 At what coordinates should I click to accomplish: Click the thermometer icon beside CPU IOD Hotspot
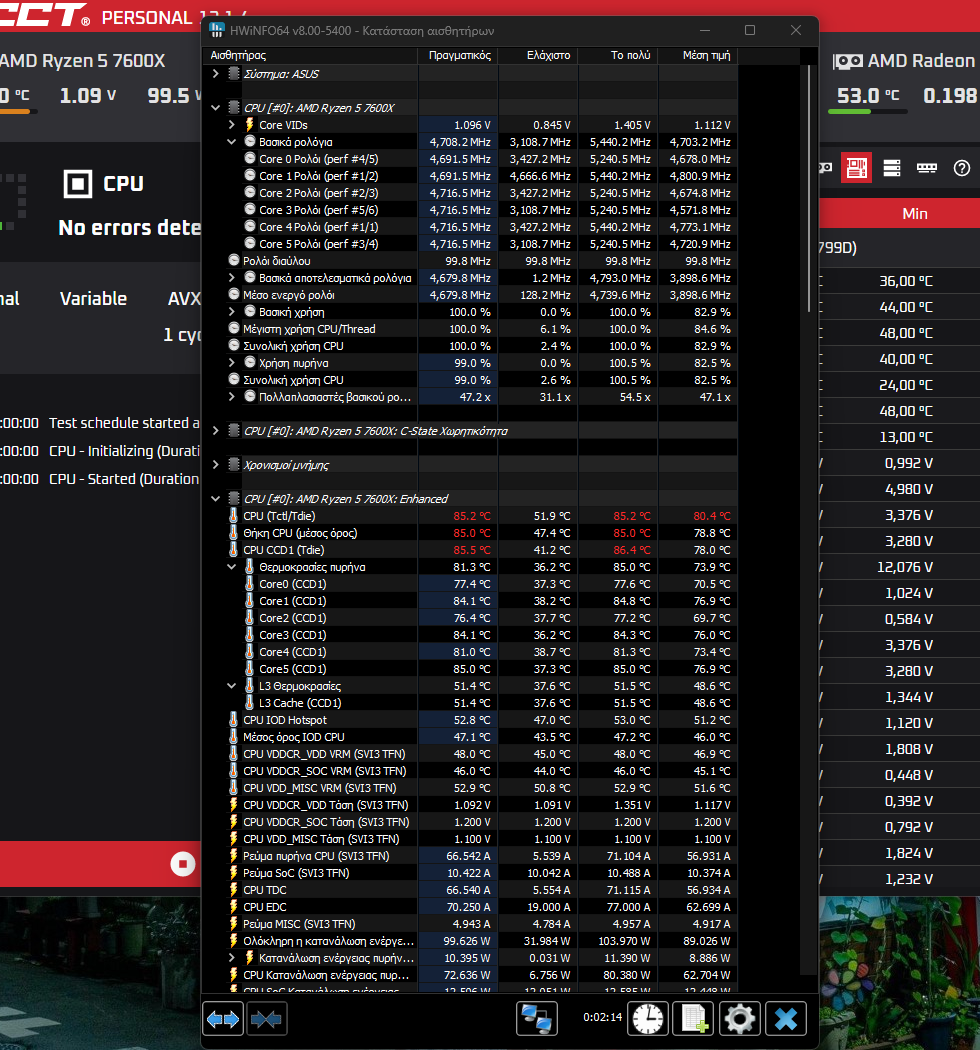(233, 720)
